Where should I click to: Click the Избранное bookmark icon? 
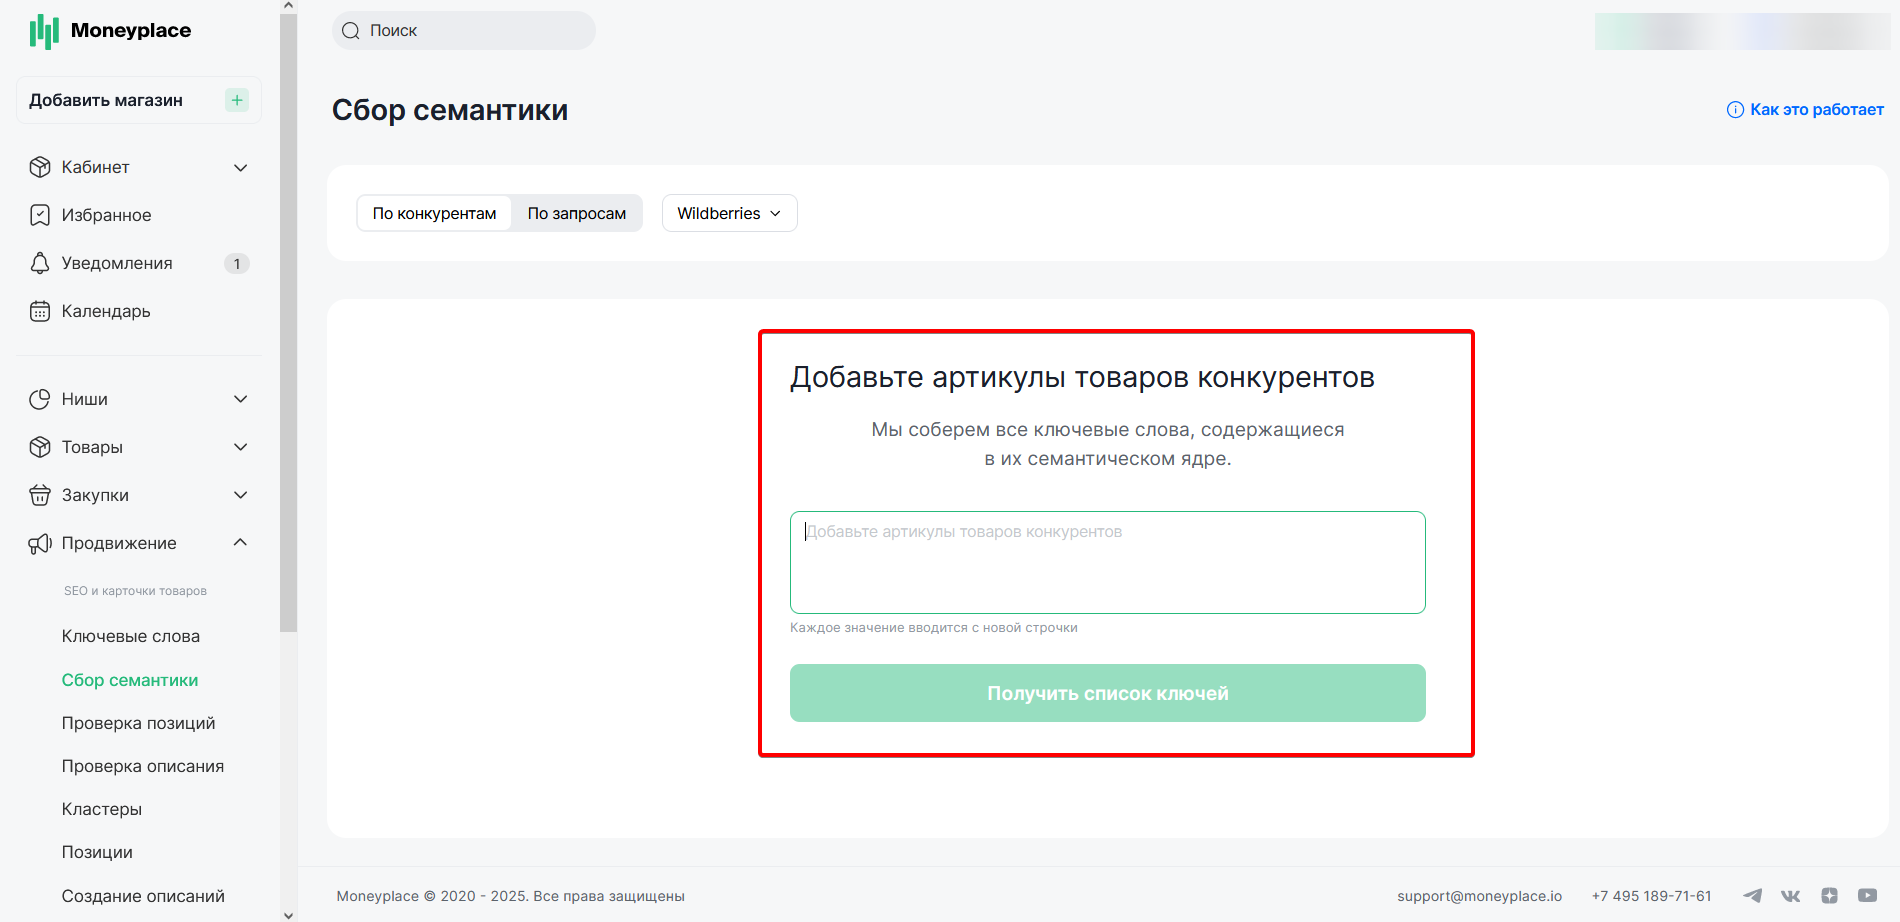click(40, 215)
